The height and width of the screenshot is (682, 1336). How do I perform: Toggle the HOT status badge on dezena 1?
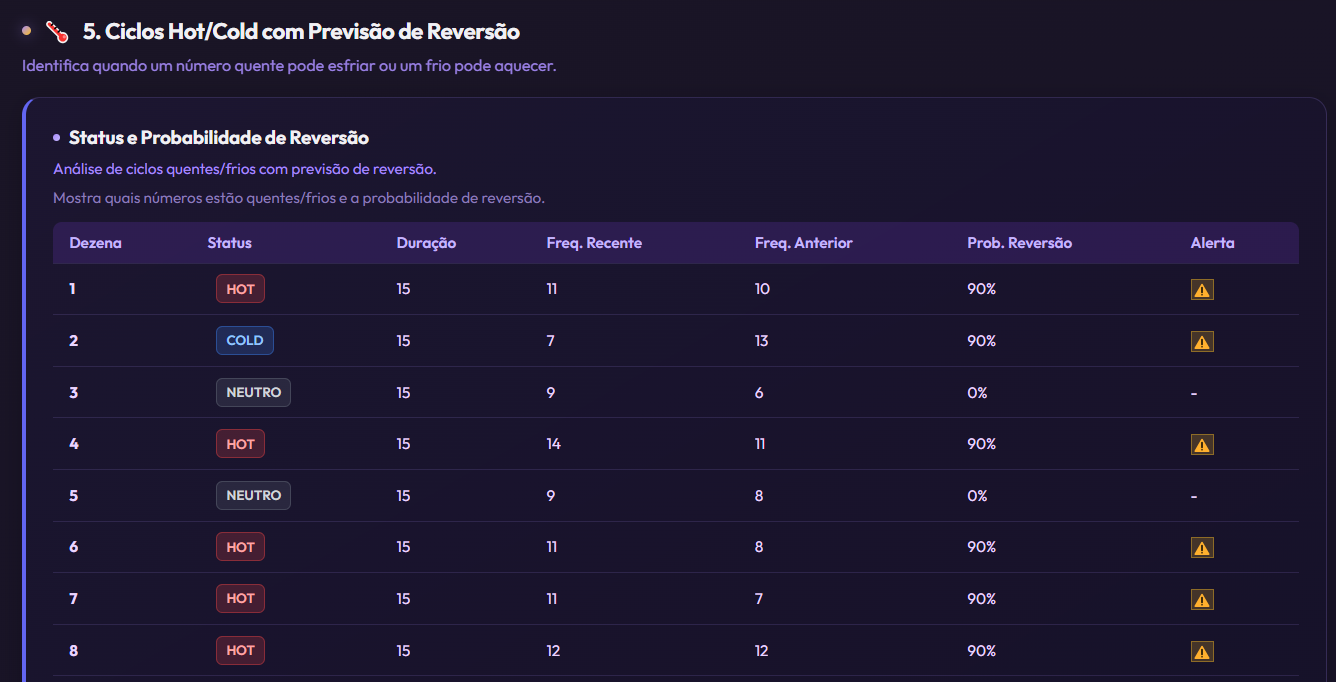[240, 288]
